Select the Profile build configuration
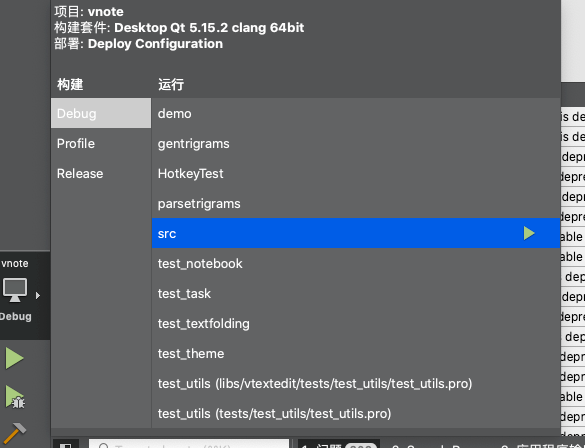The height and width of the screenshot is (448, 586). (x=101, y=143)
